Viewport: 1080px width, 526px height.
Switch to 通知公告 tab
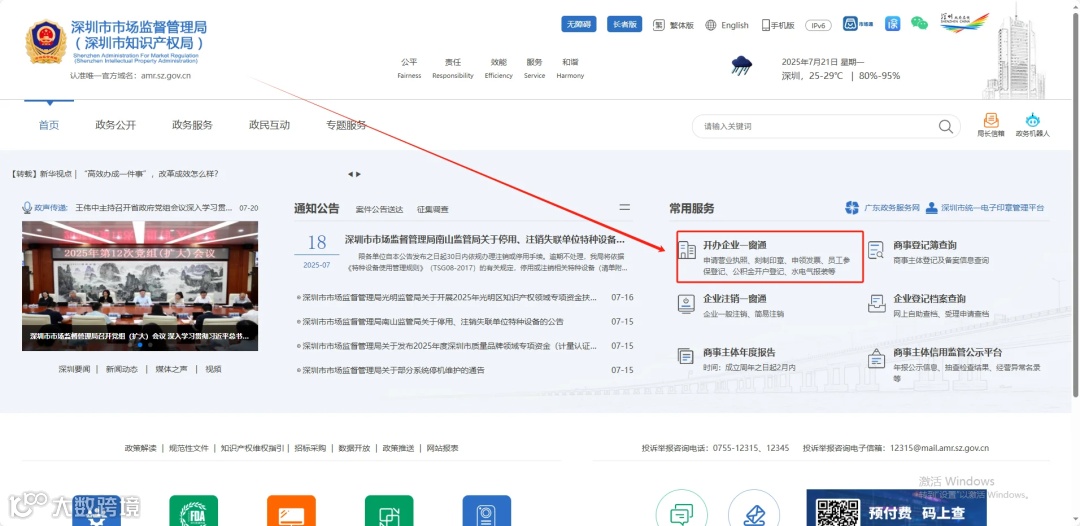coord(317,208)
